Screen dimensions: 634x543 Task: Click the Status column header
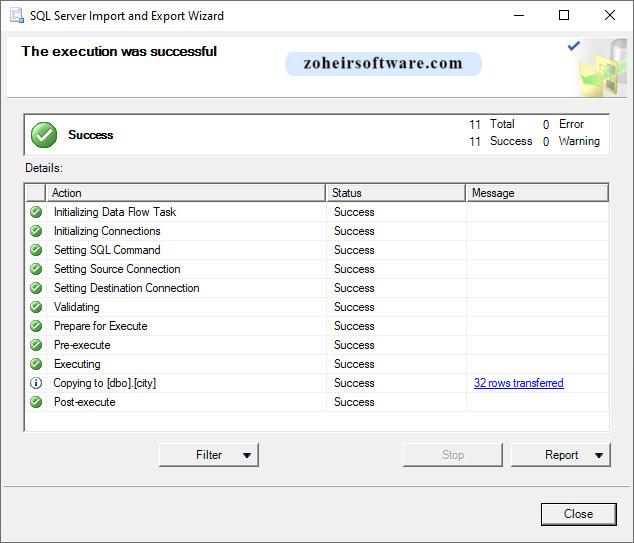(395, 193)
